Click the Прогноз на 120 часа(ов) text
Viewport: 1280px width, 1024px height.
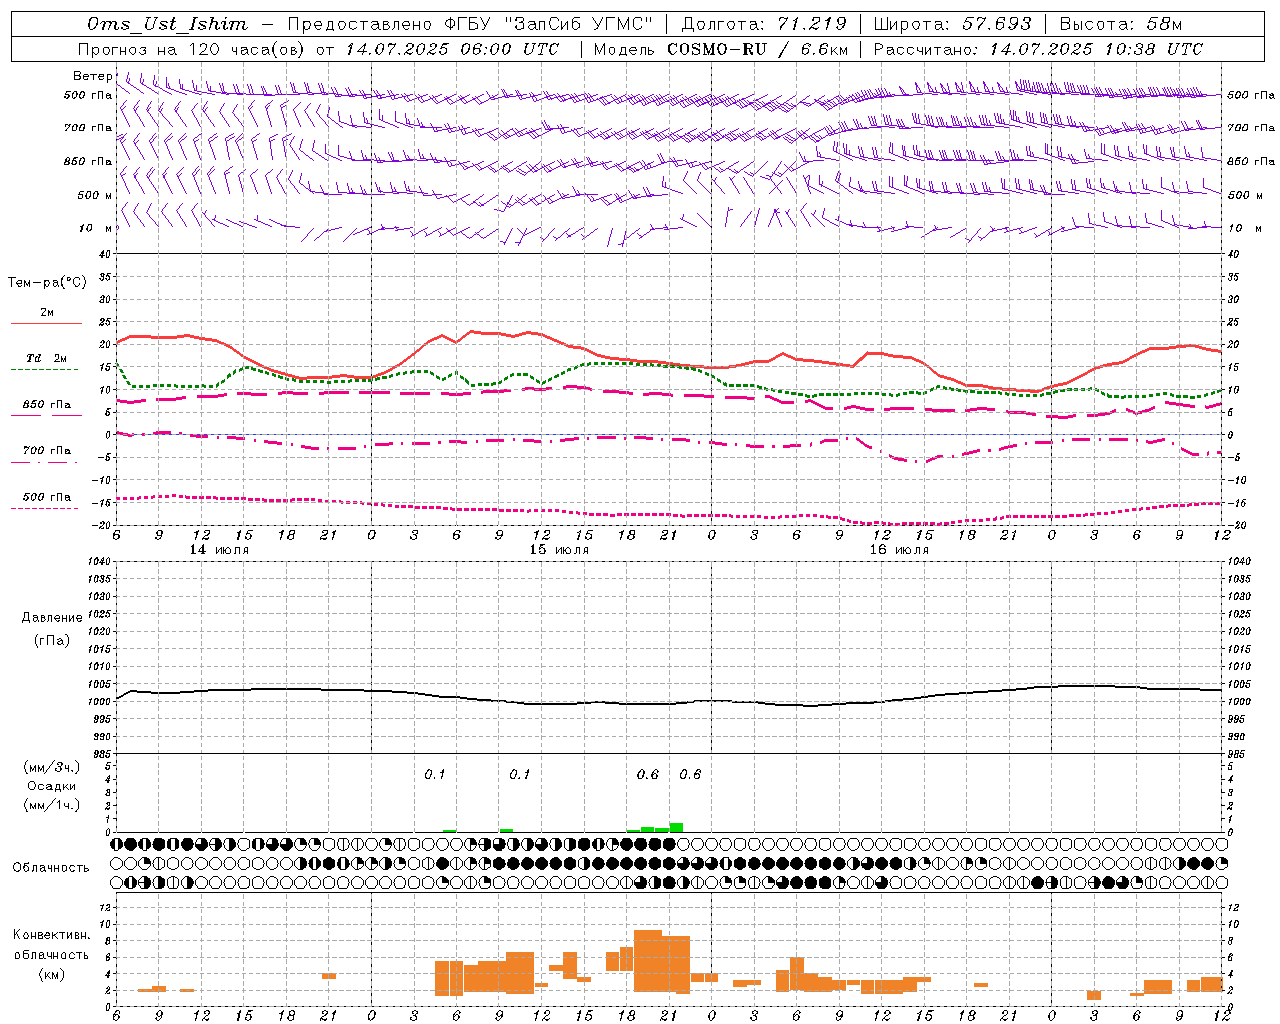coord(193,49)
